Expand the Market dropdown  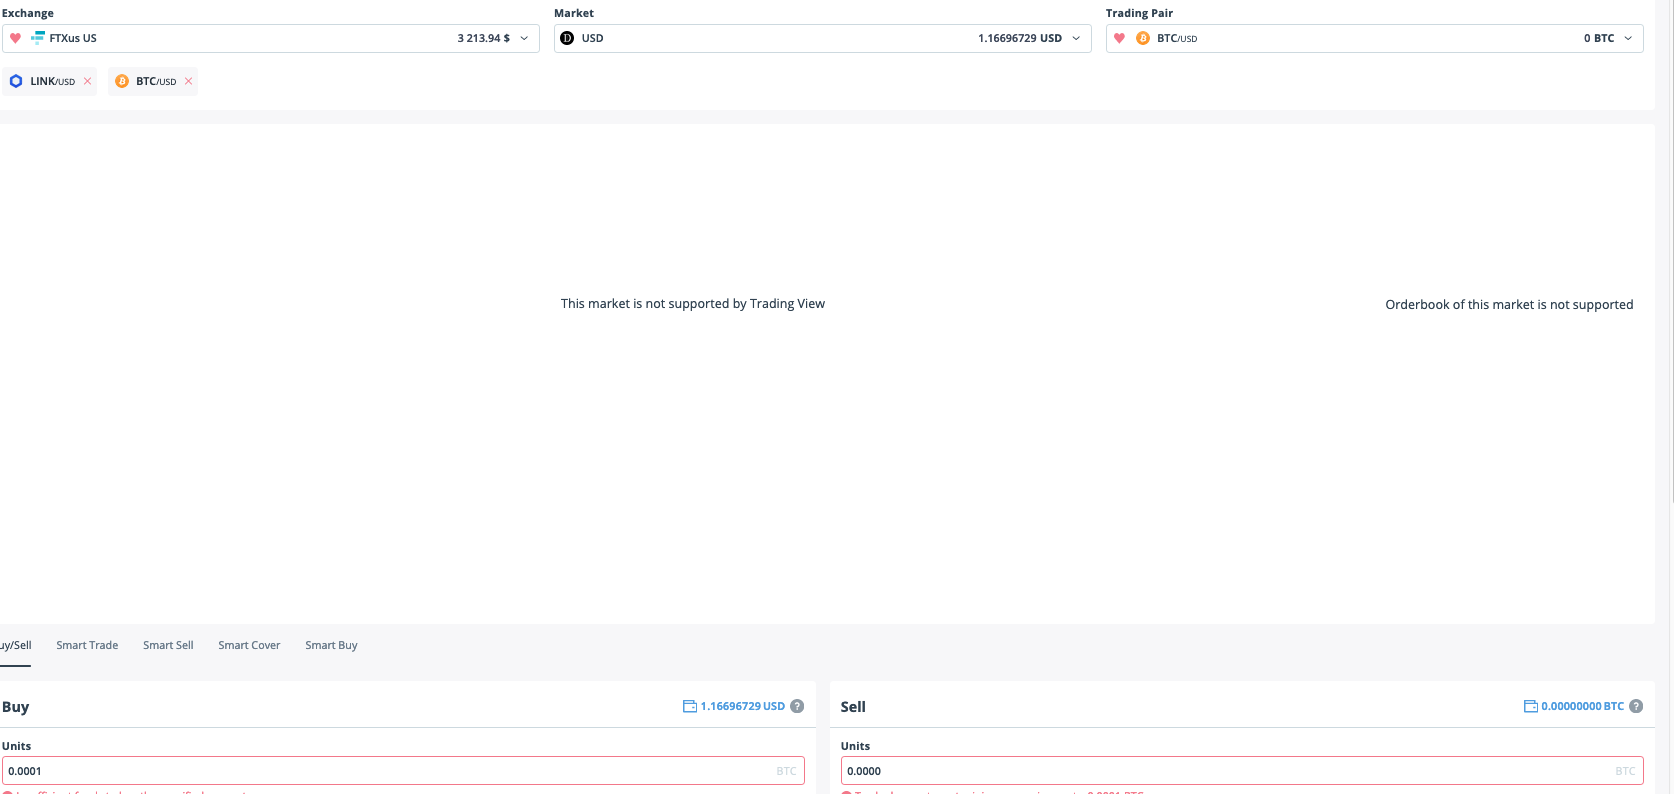pyautogui.click(x=1076, y=38)
